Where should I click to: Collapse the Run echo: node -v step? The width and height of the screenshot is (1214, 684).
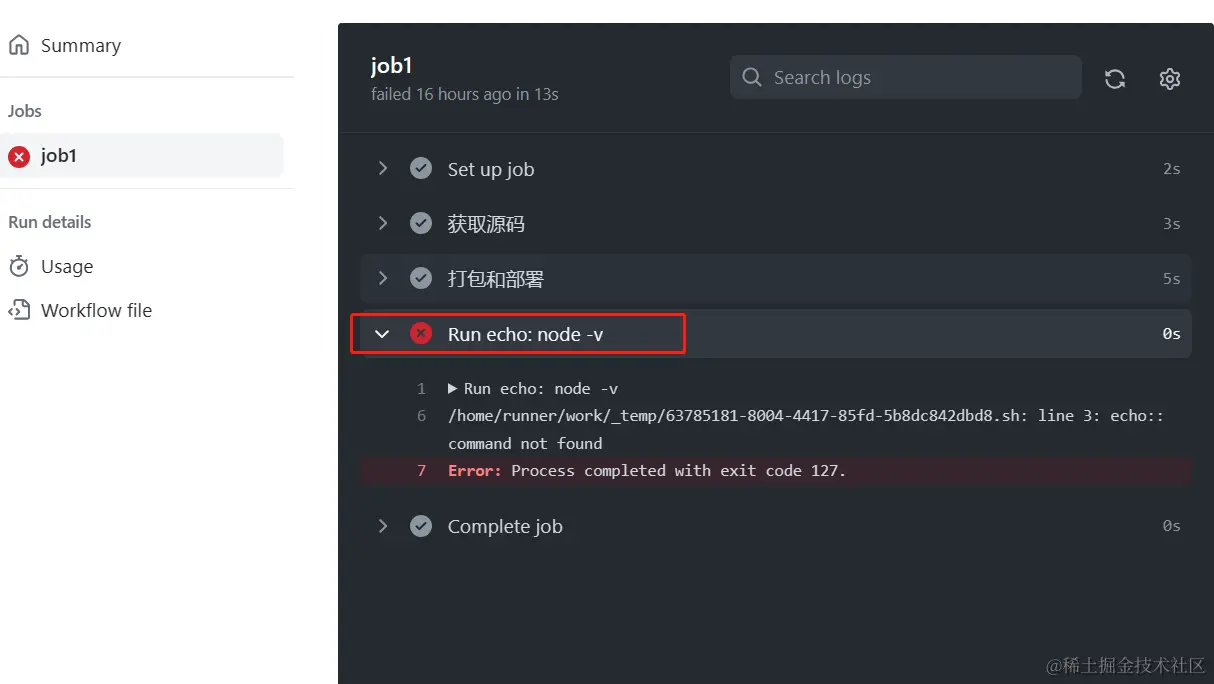382,334
